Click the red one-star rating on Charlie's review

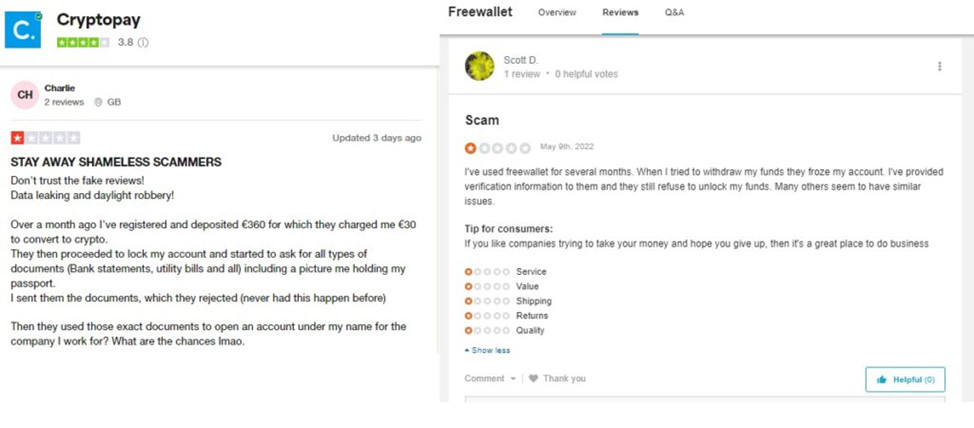(18, 138)
